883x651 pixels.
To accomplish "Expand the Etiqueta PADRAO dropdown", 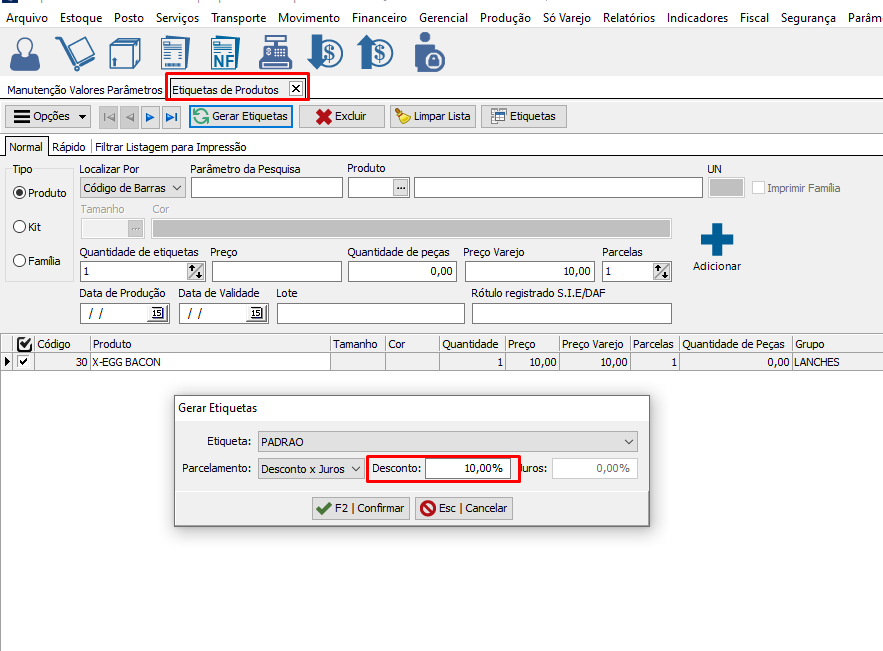I will tap(628, 441).
